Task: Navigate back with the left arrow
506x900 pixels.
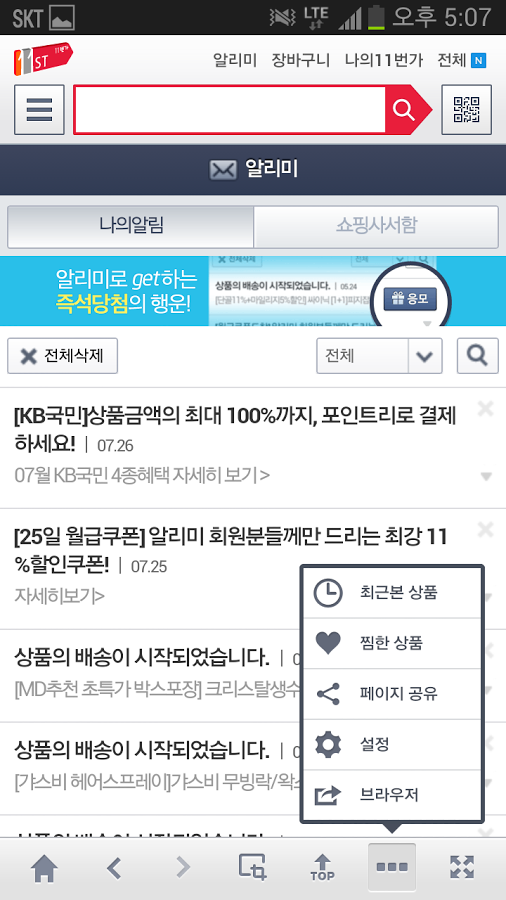Action: (114, 867)
